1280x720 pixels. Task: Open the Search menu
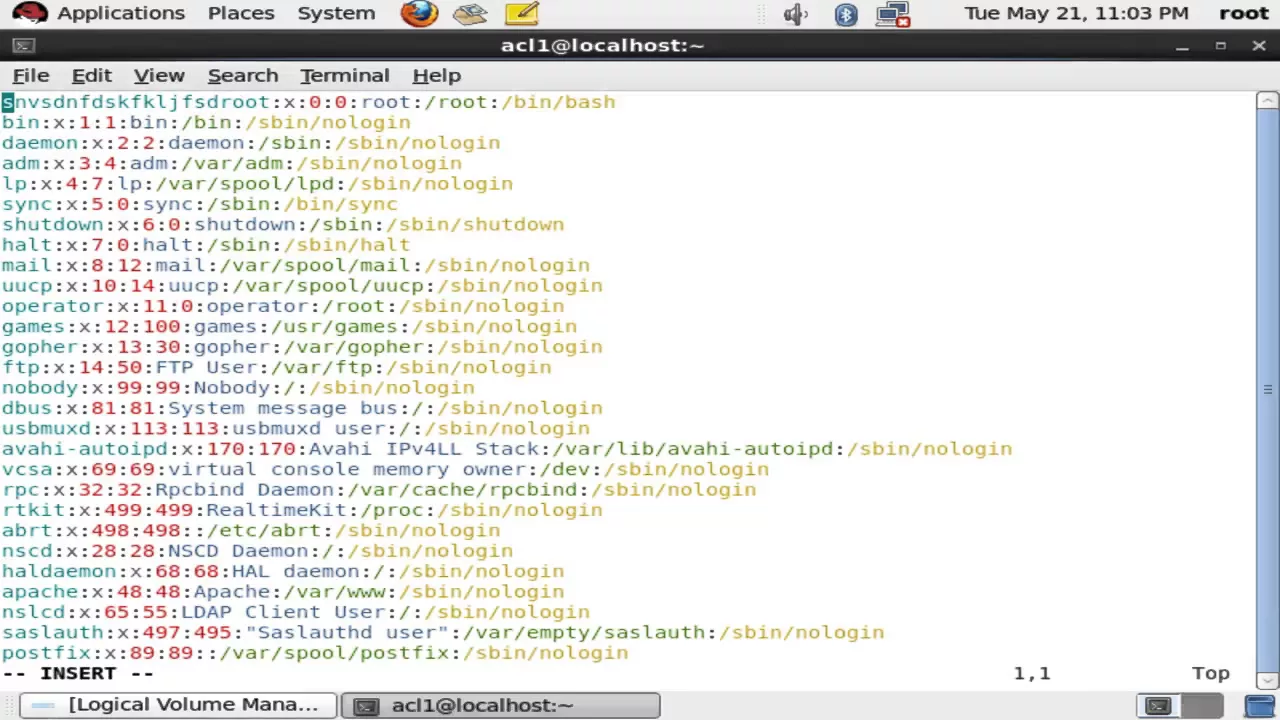pos(243,75)
